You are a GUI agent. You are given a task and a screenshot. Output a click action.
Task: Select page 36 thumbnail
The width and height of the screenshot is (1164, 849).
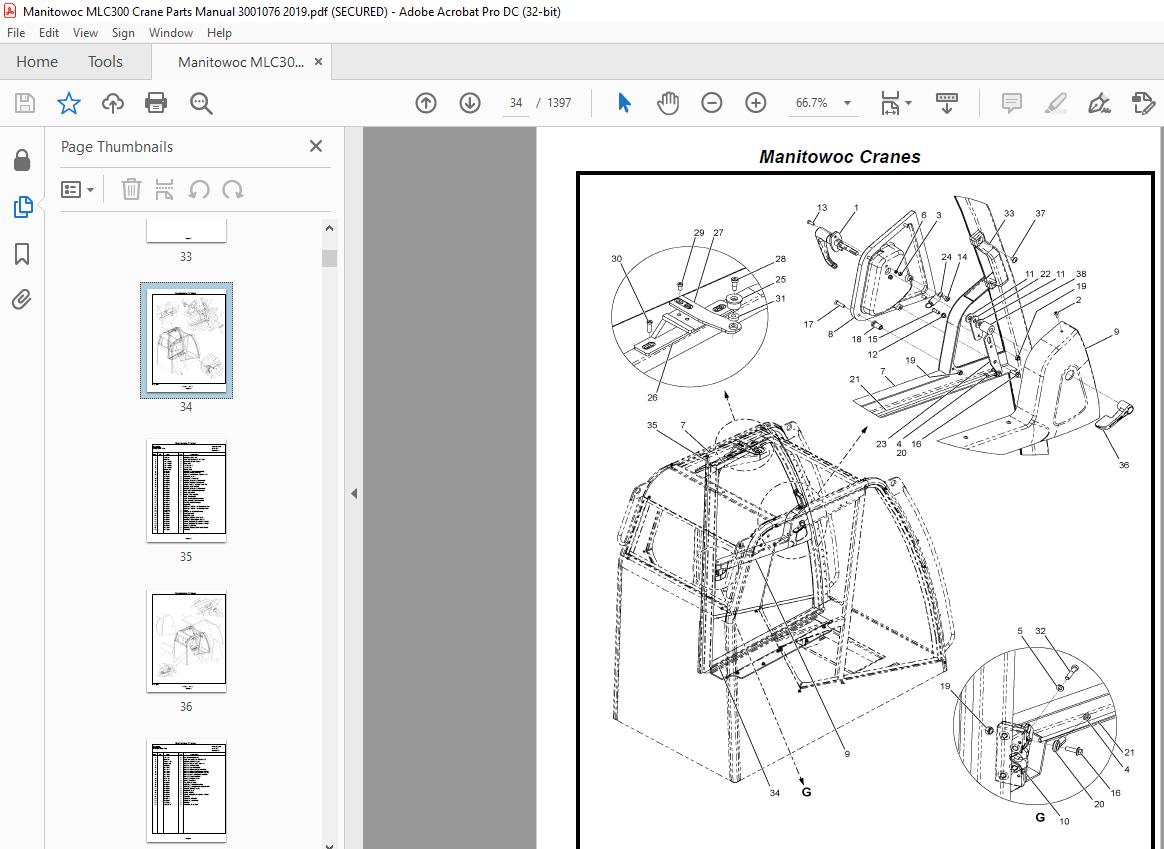[x=186, y=642]
